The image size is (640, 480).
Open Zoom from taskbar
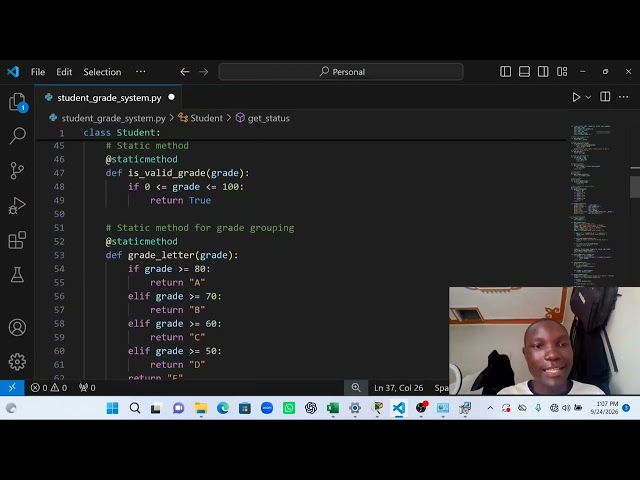(x=267, y=408)
